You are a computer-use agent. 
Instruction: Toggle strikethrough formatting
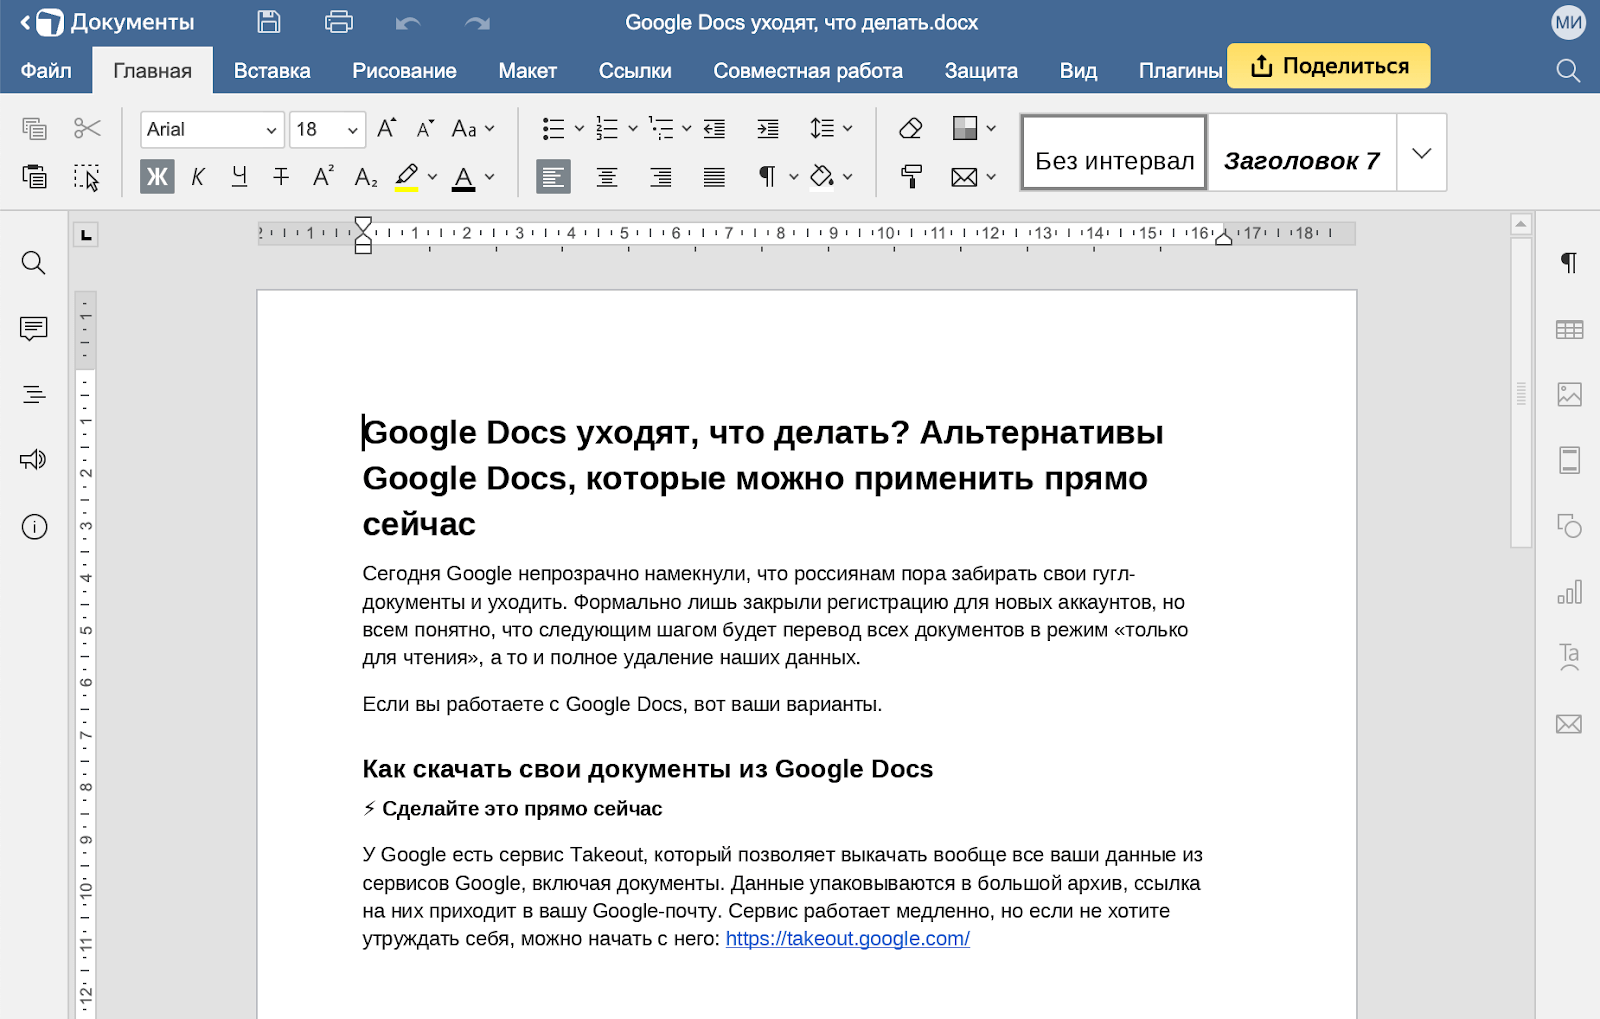(x=281, y=177)
